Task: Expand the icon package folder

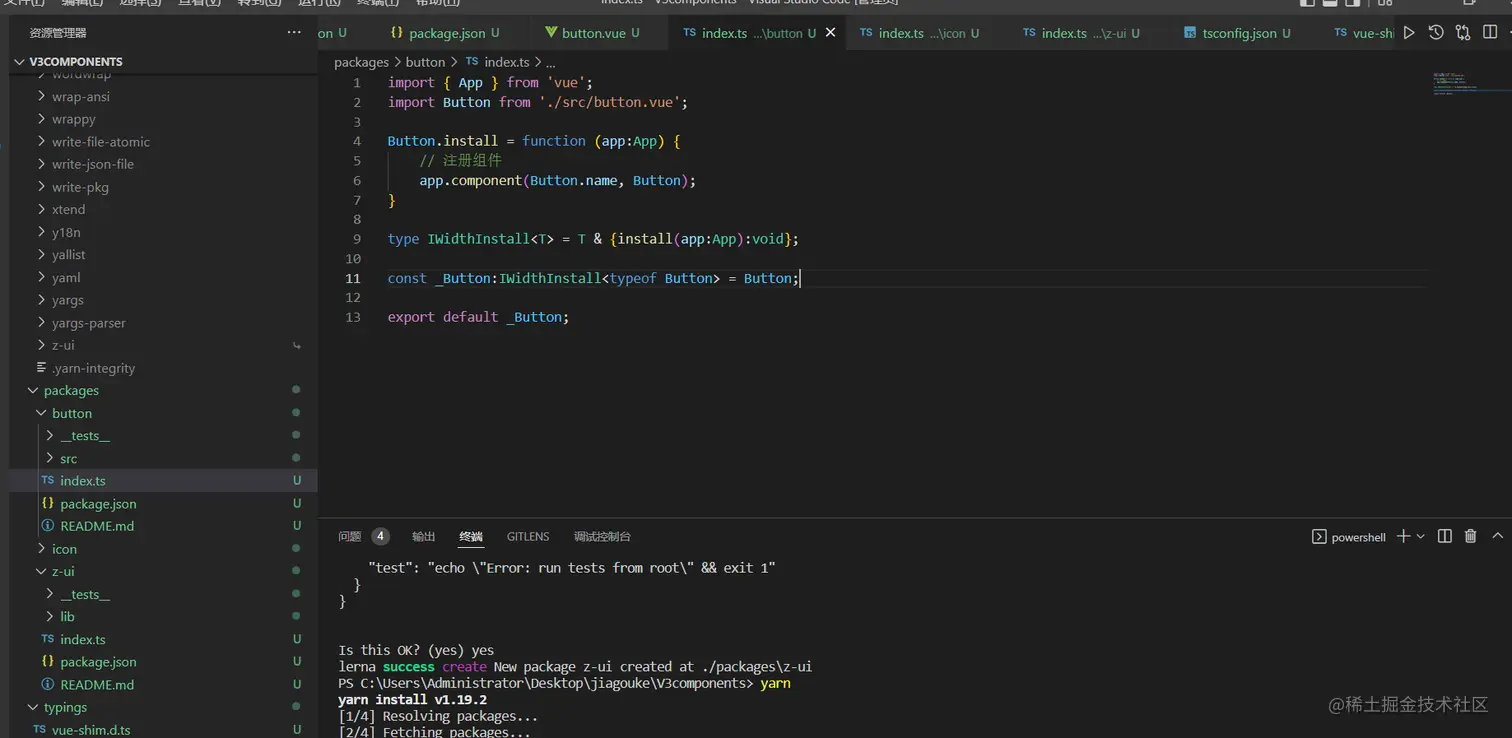Action: click(64, 549)
